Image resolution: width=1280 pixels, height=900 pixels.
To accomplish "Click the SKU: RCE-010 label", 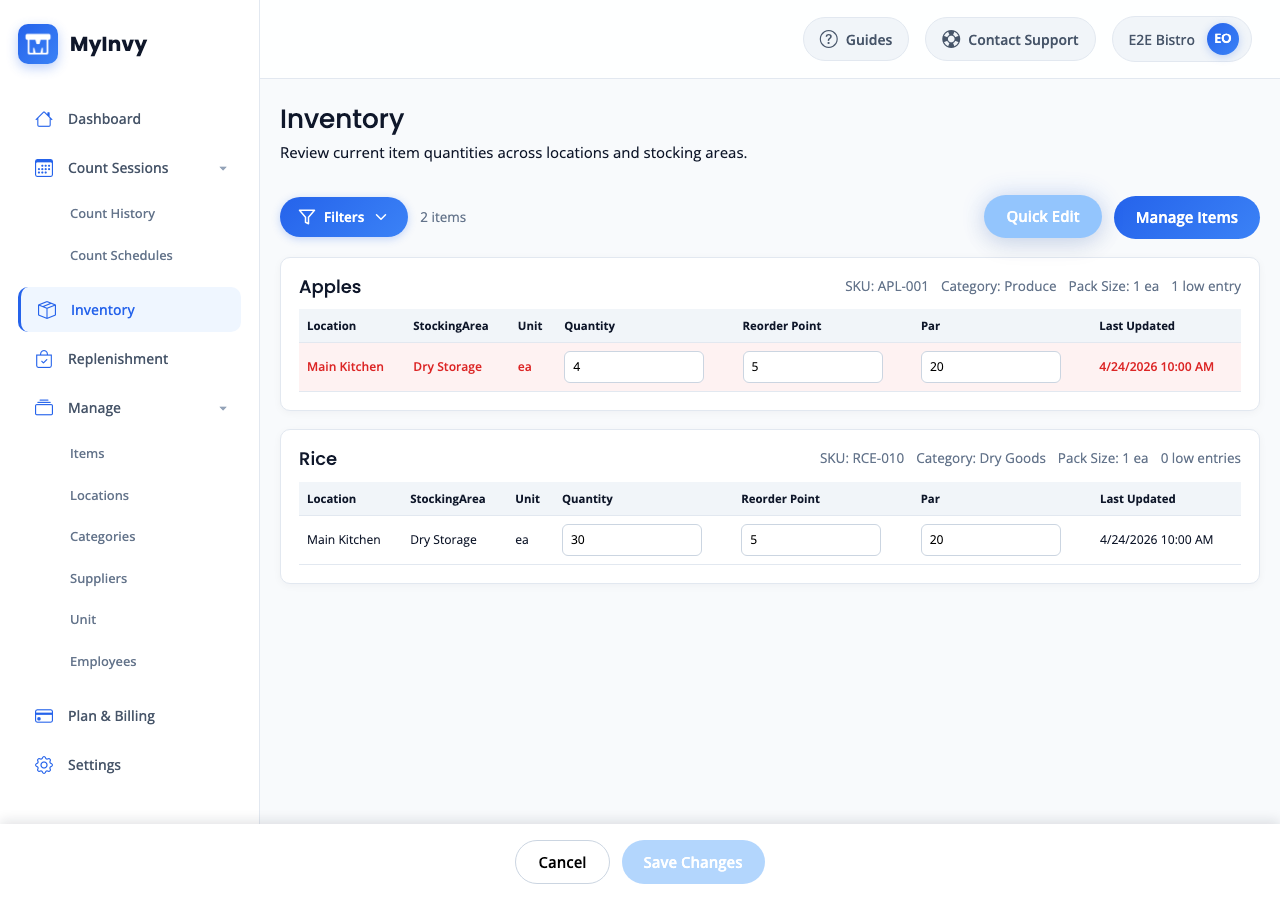I will click(x=862, y=459).
